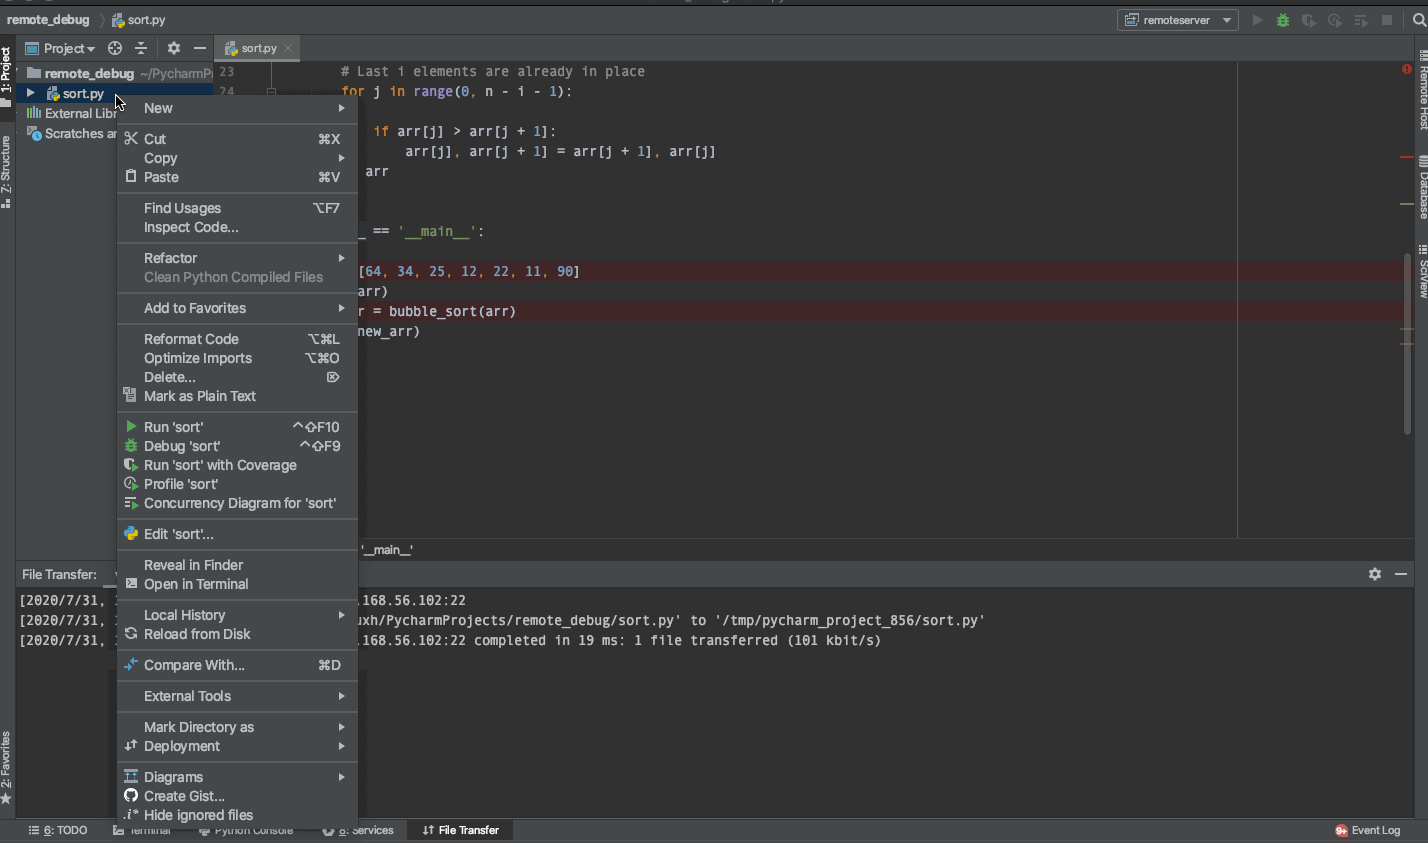
Task: Toggle the Z: Structure tool window button
Action: [6, 170]
